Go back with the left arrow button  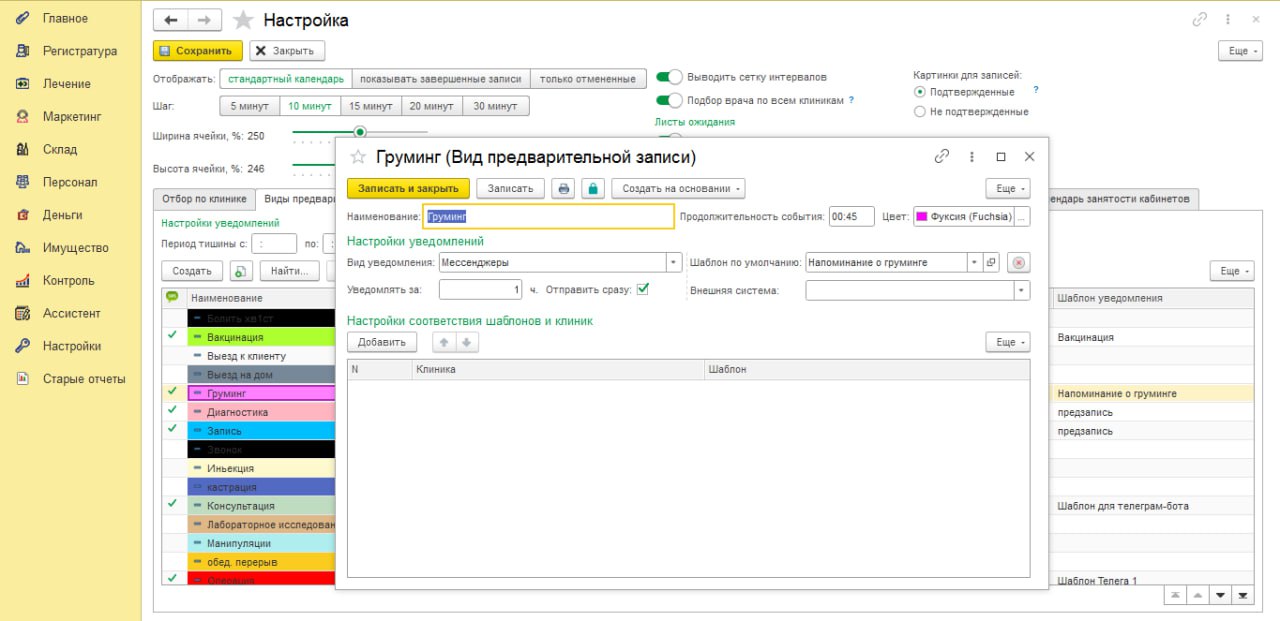coord(170,20)
